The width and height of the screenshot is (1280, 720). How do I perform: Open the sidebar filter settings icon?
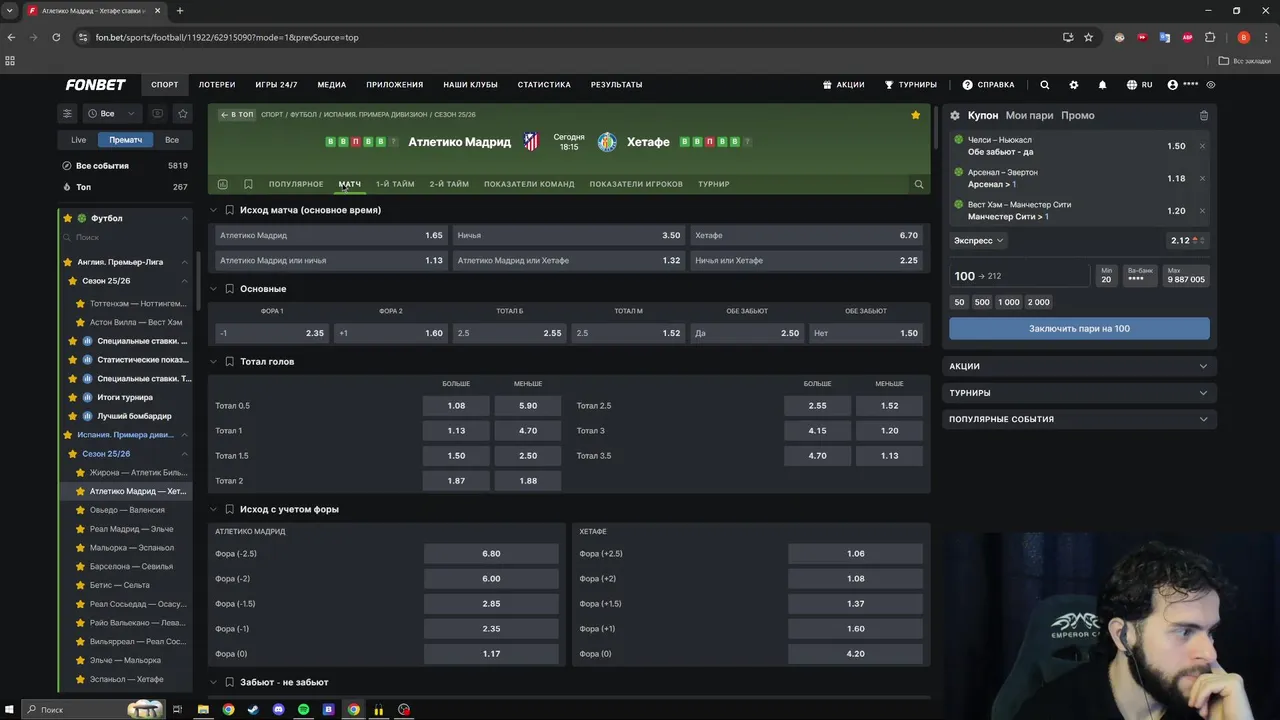[x=67, y=113]
